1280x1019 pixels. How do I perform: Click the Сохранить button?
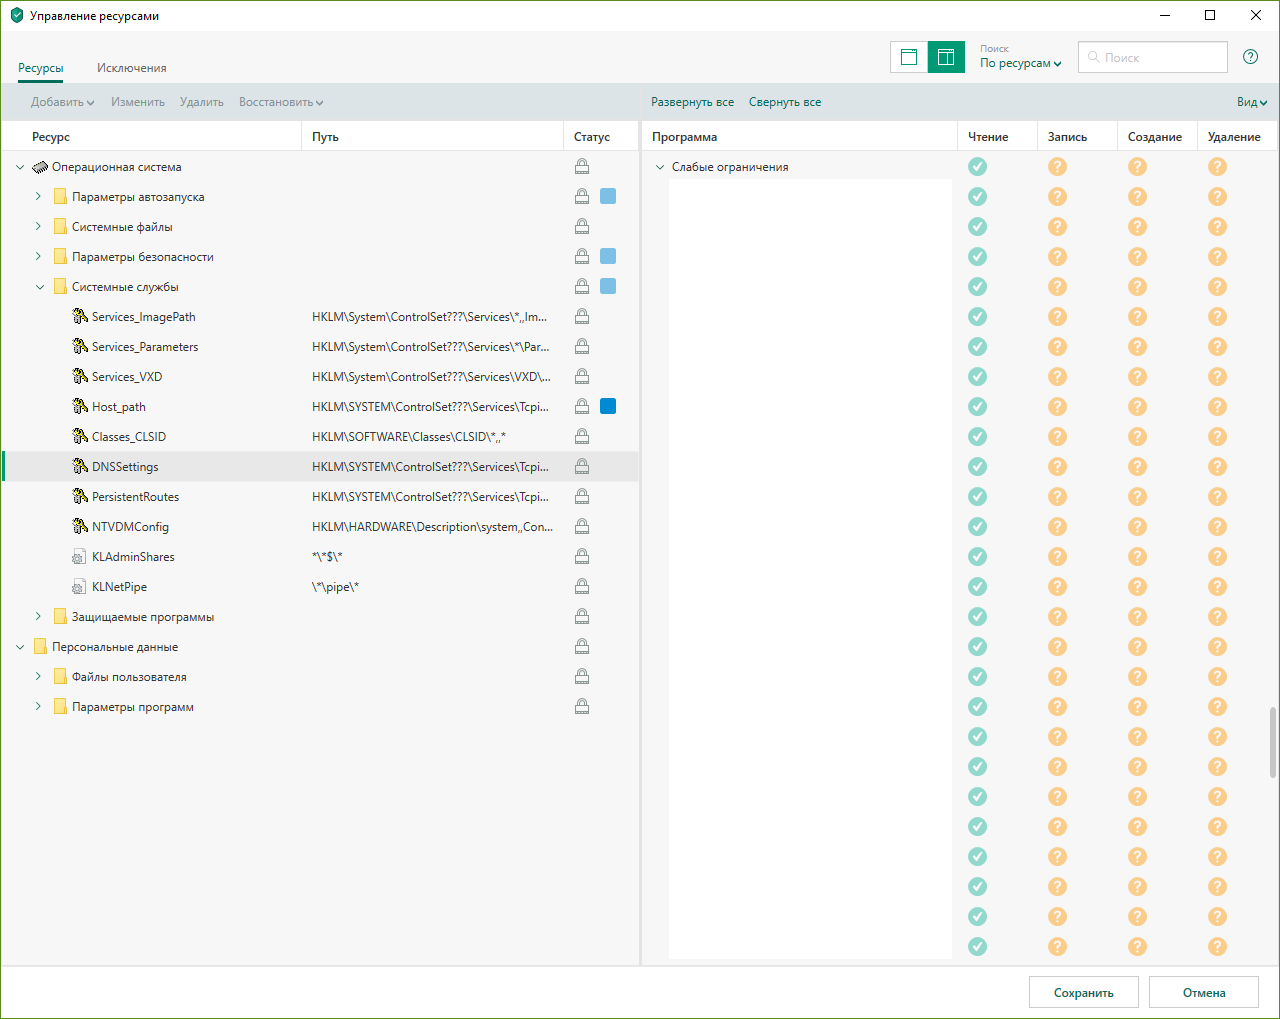(1083, 992)
